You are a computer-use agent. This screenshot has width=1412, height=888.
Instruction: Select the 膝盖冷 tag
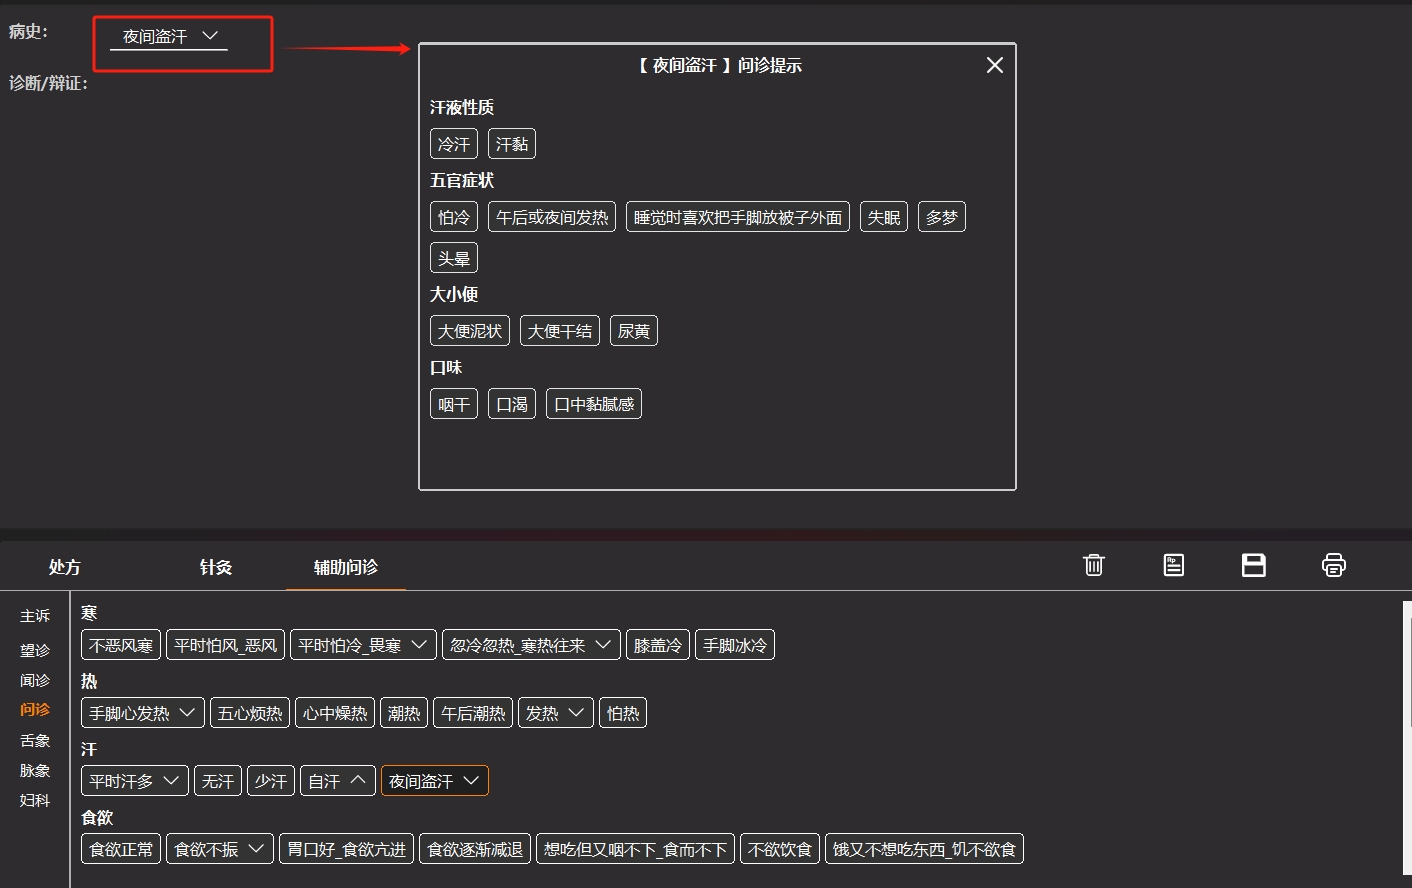point(657,645)
